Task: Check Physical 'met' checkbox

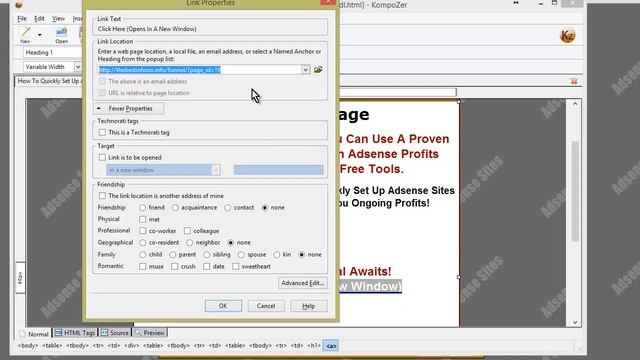Action: tap(142, 219)
